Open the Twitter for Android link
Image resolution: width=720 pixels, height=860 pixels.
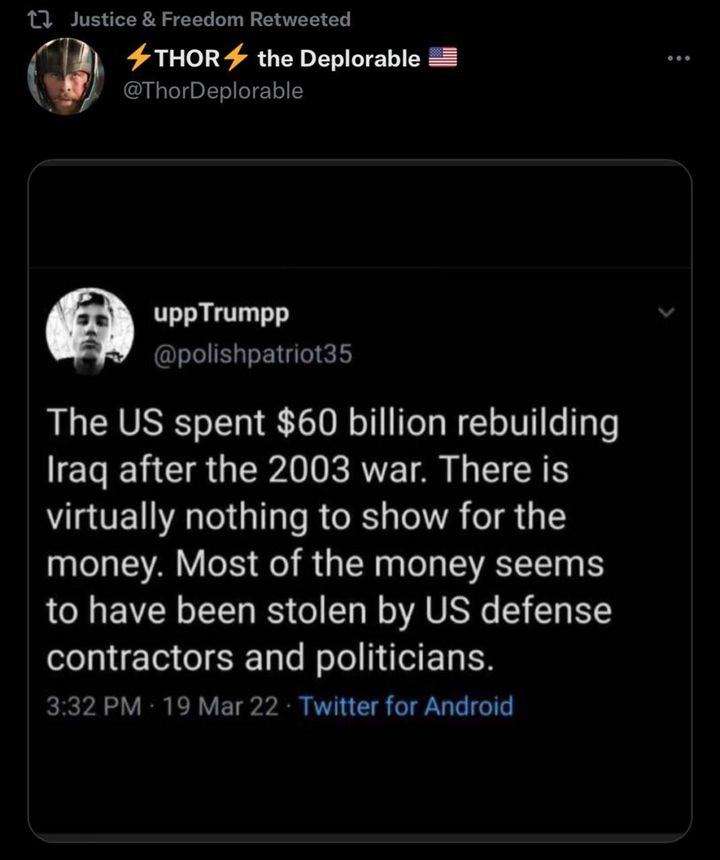[406, 707]
